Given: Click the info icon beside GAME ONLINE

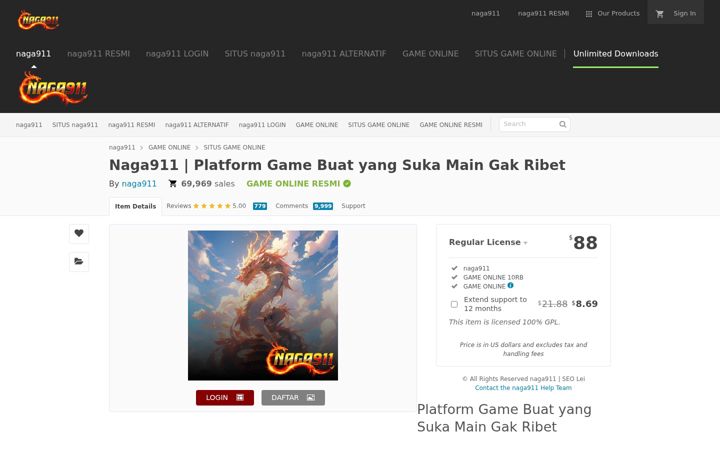Looking at the screenshot, I should point(510,286).
